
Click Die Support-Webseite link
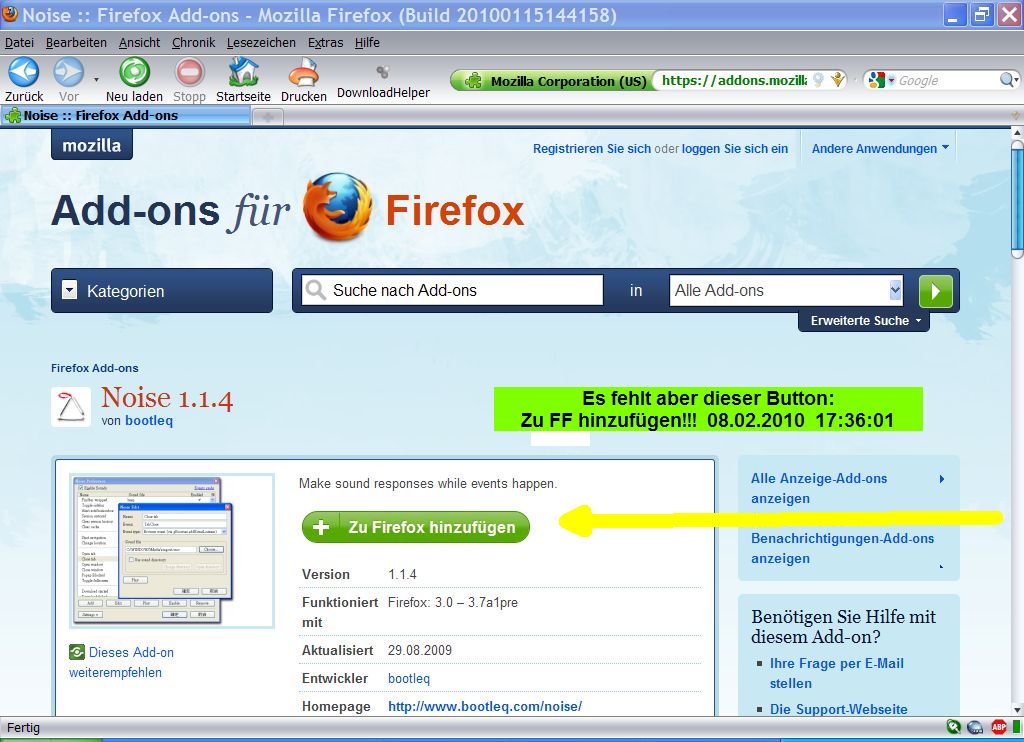[839, 709]
